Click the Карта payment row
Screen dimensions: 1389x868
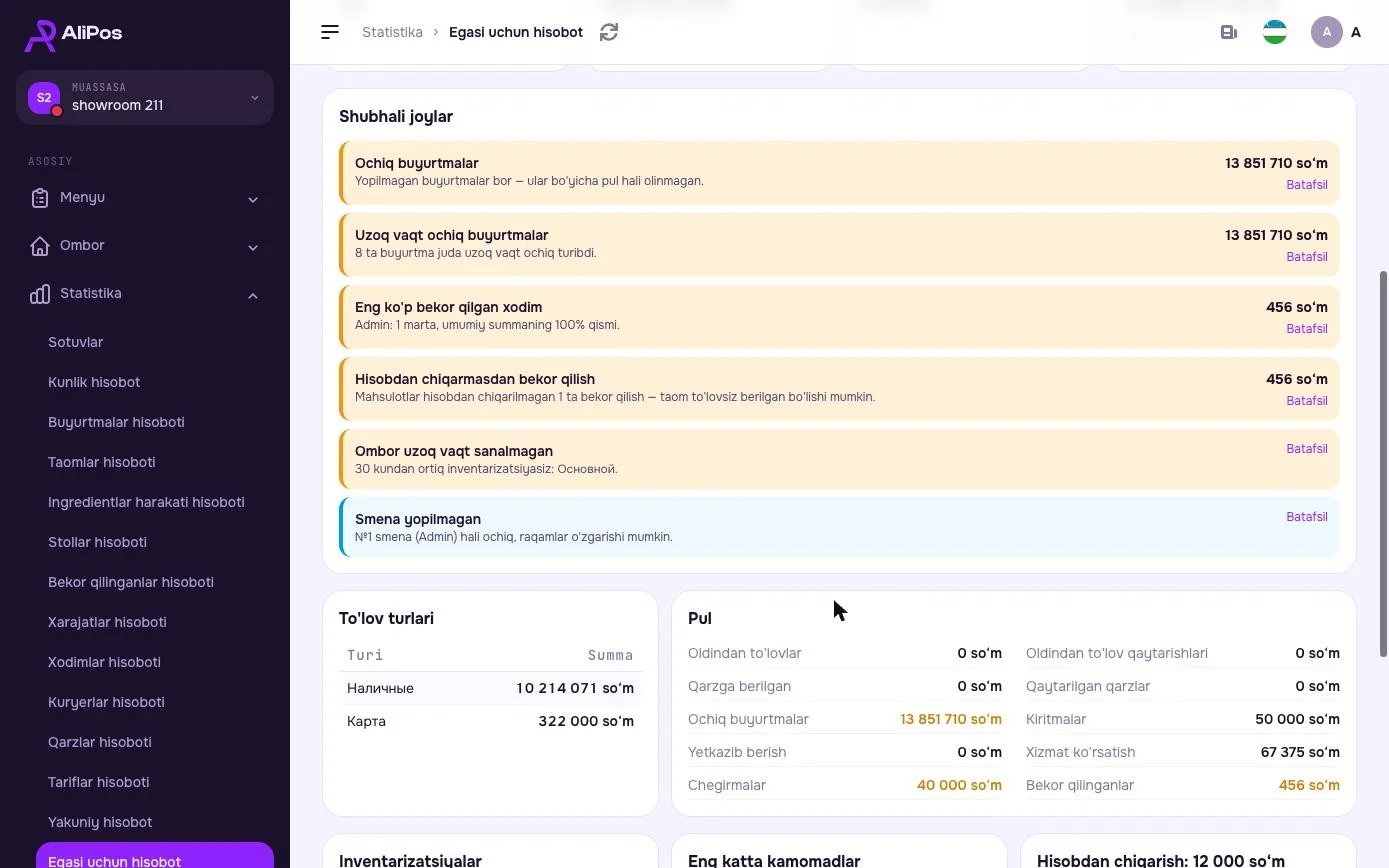tap(490, 721)
